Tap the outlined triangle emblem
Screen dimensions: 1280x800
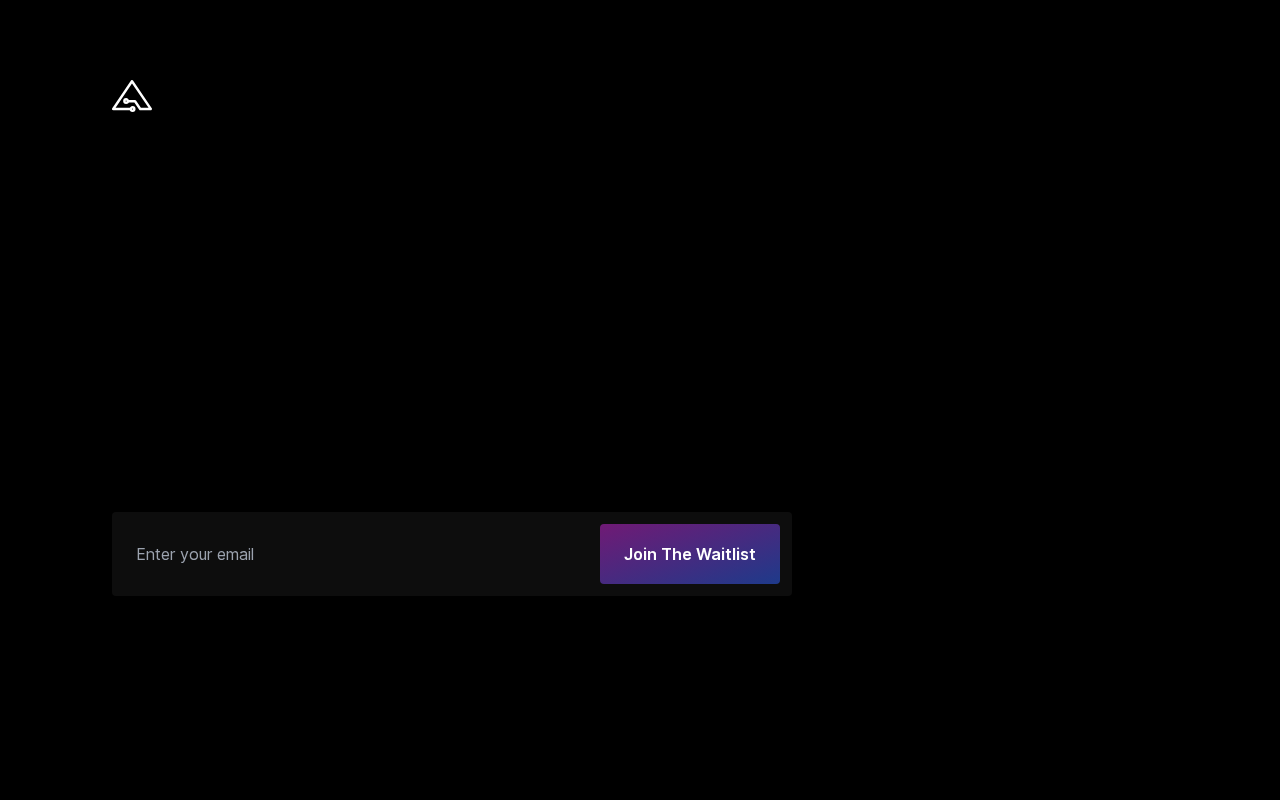pos(132,96)
